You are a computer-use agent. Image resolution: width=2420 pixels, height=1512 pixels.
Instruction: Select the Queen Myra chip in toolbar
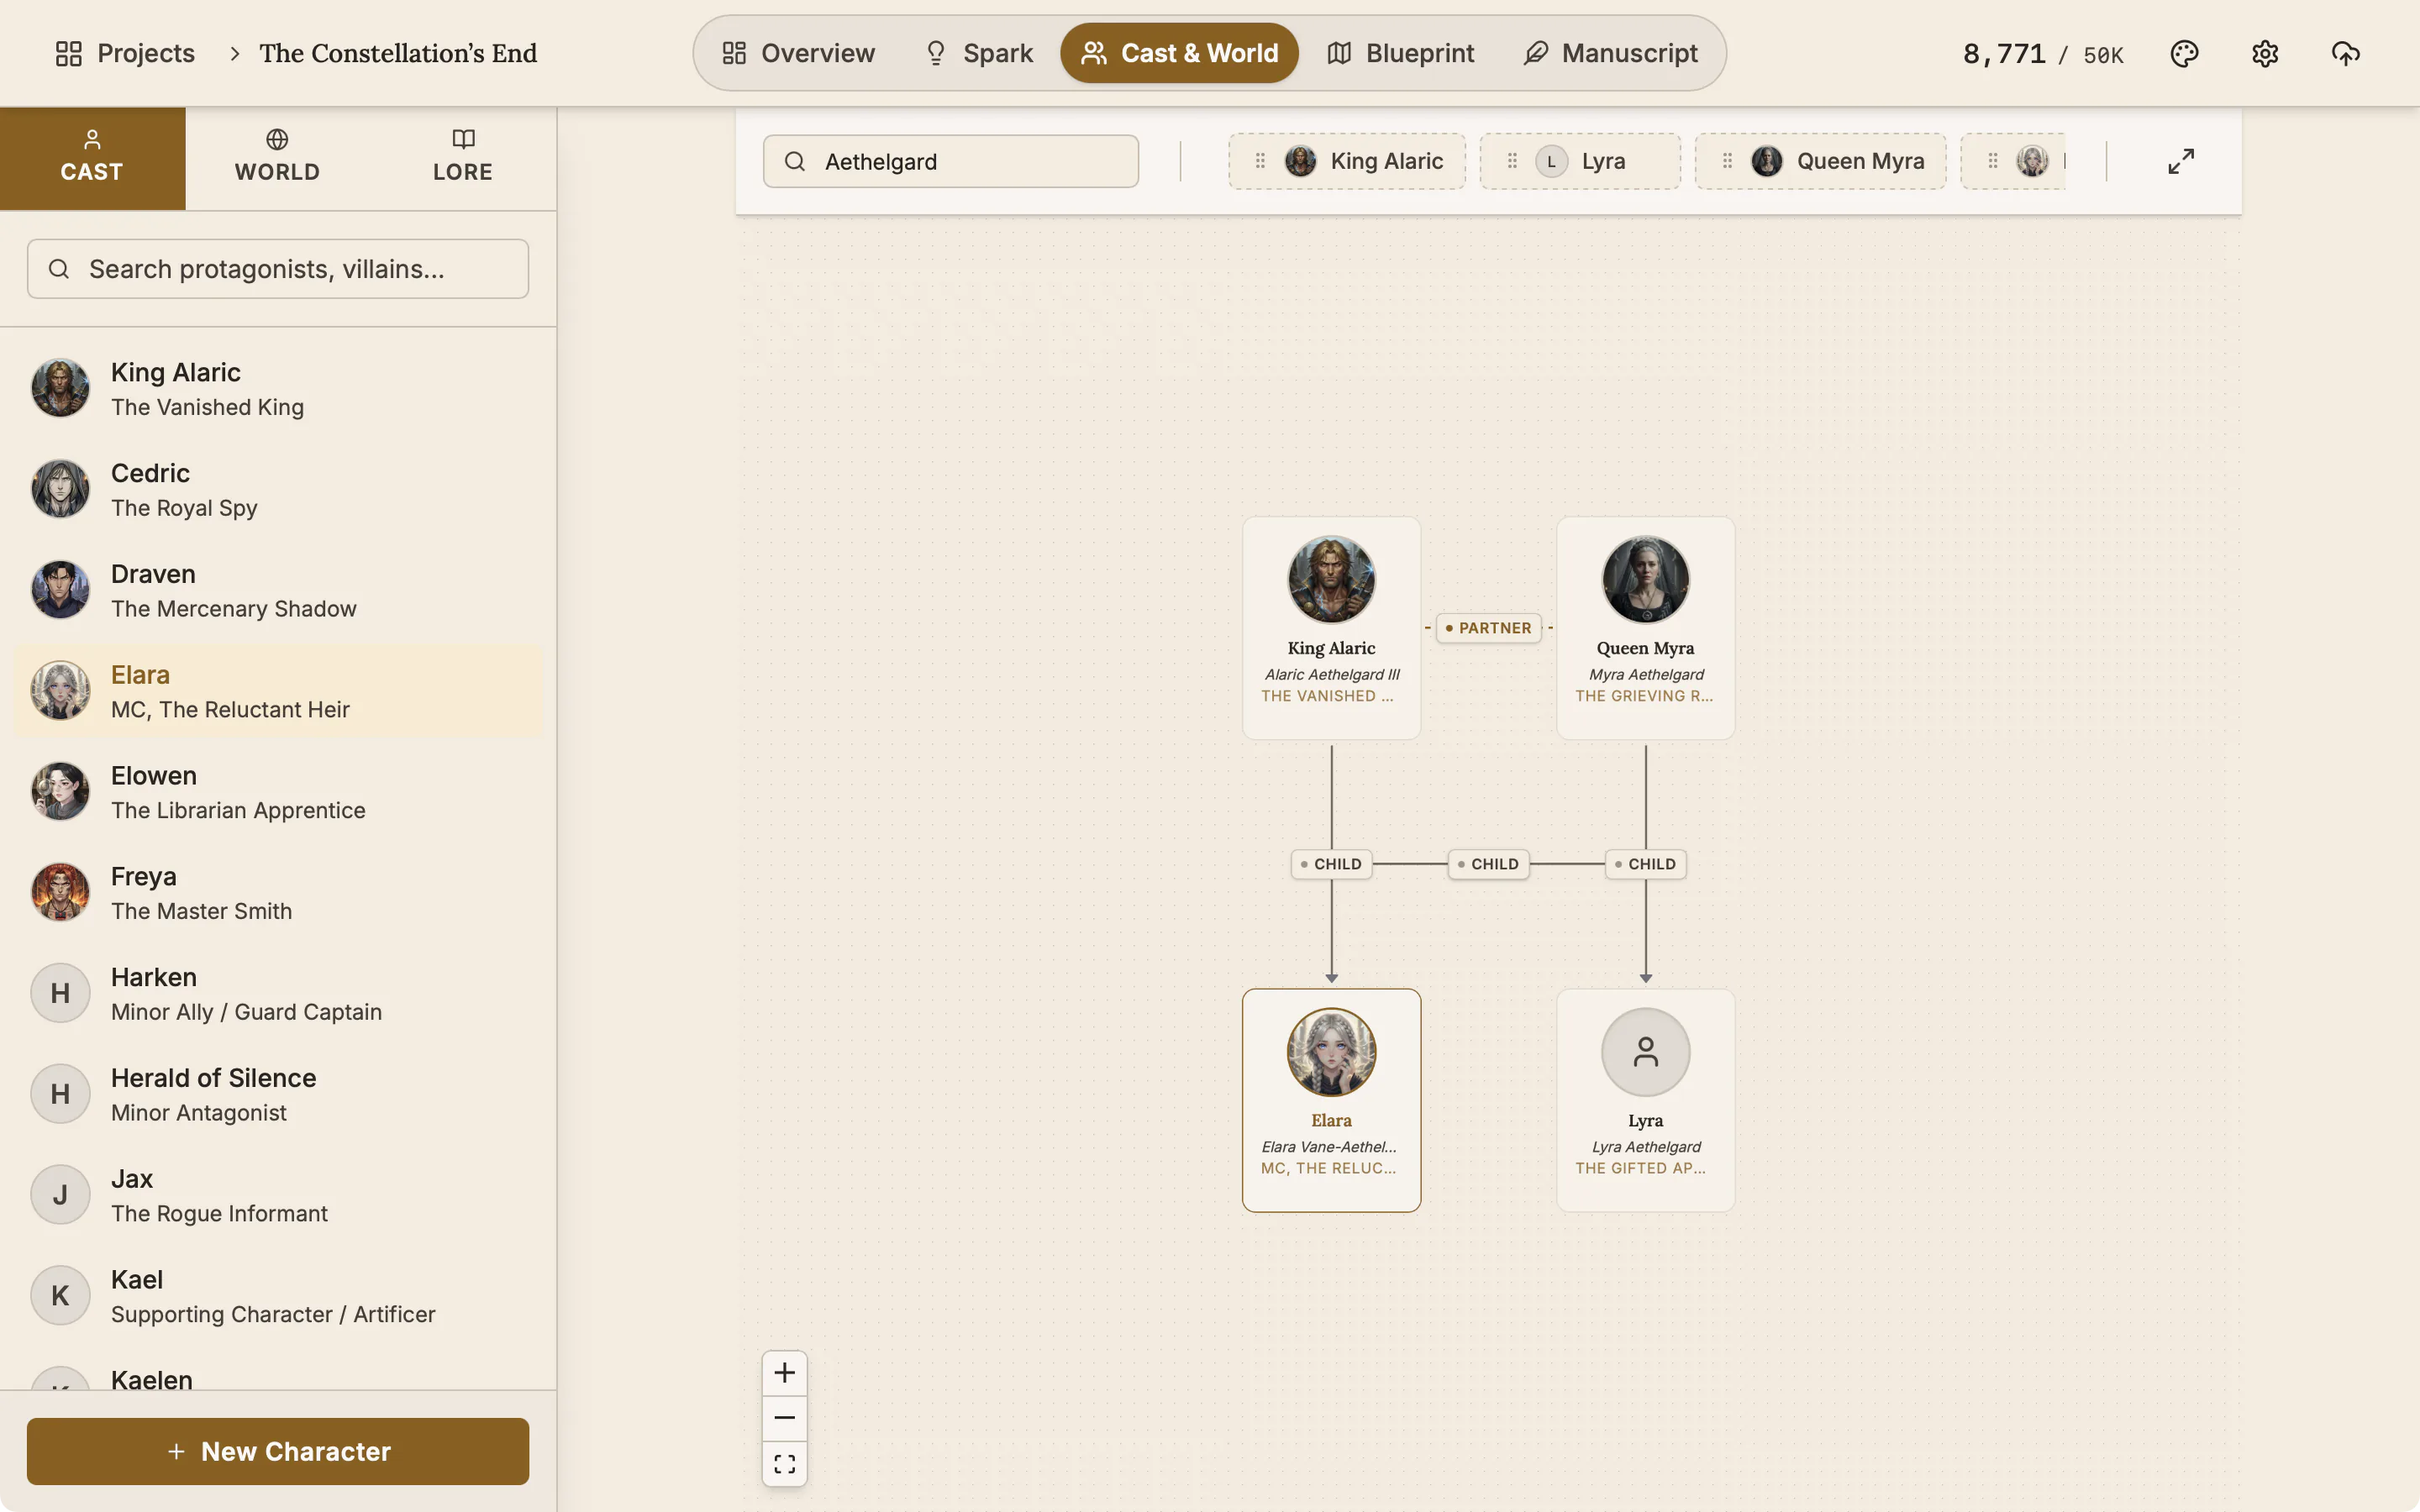point(1820,161)
